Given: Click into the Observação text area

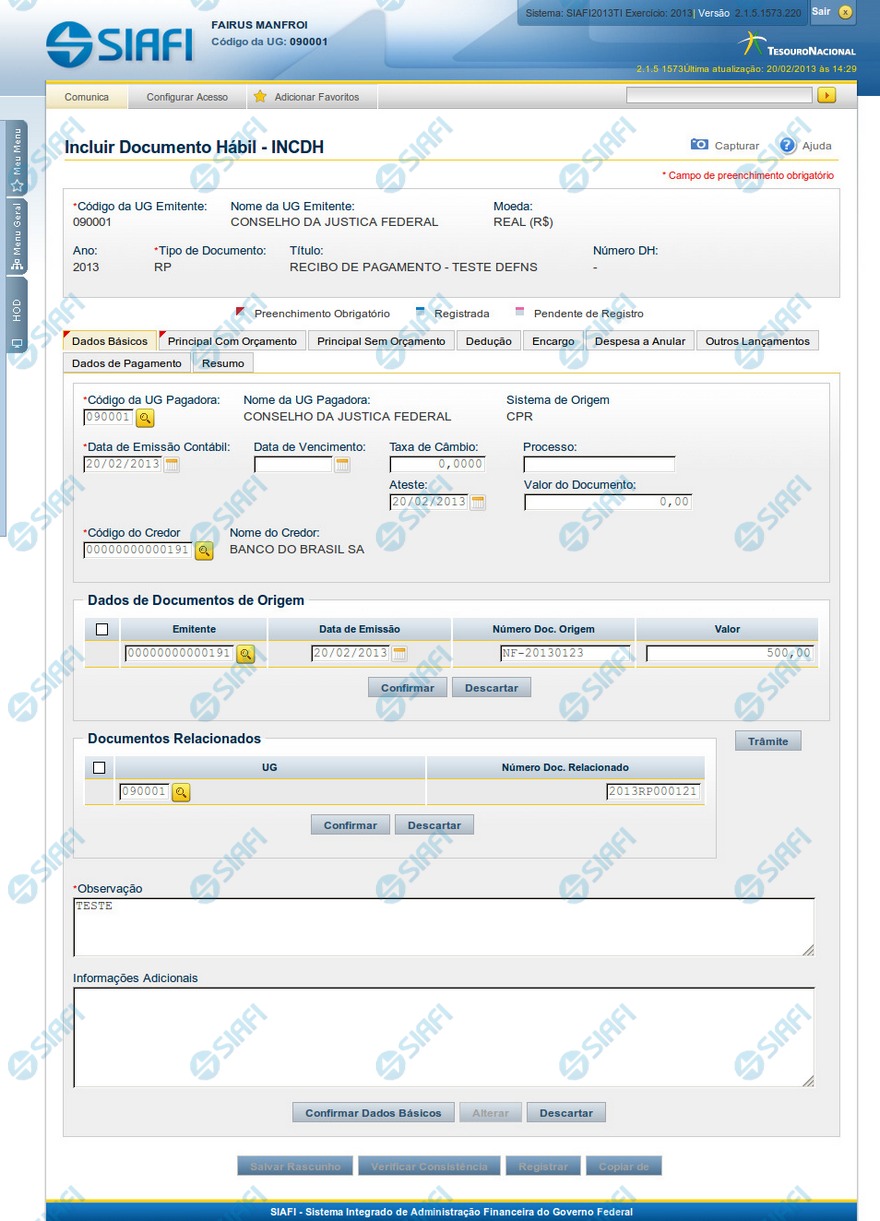Looking at the screenshot, I should [x=443, y=927].
